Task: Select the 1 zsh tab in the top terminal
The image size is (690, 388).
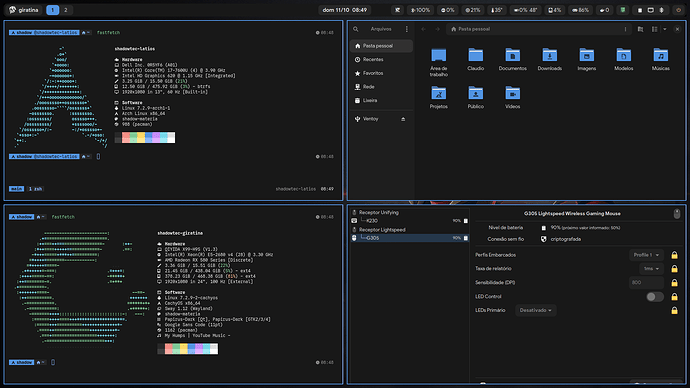Action: tap(35, 189)
